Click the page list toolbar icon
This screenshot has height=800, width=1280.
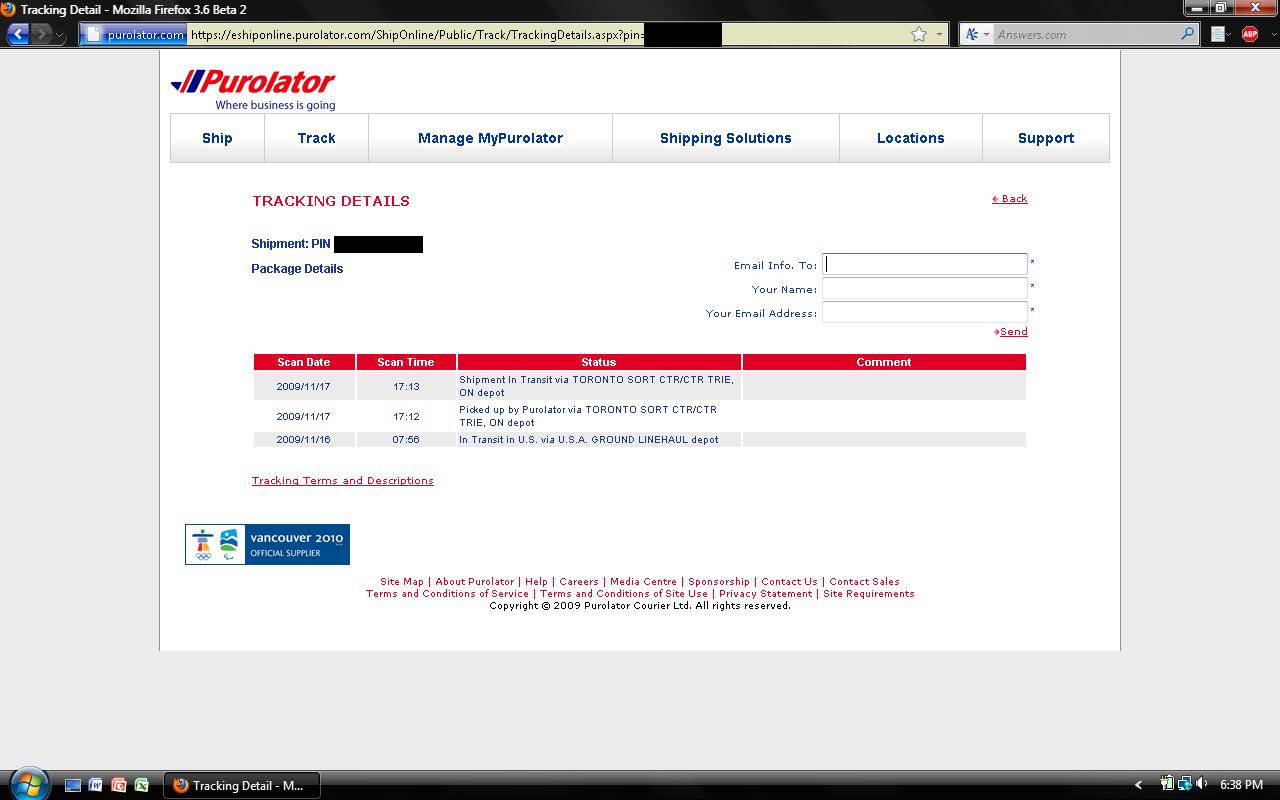pos(1217,34)
